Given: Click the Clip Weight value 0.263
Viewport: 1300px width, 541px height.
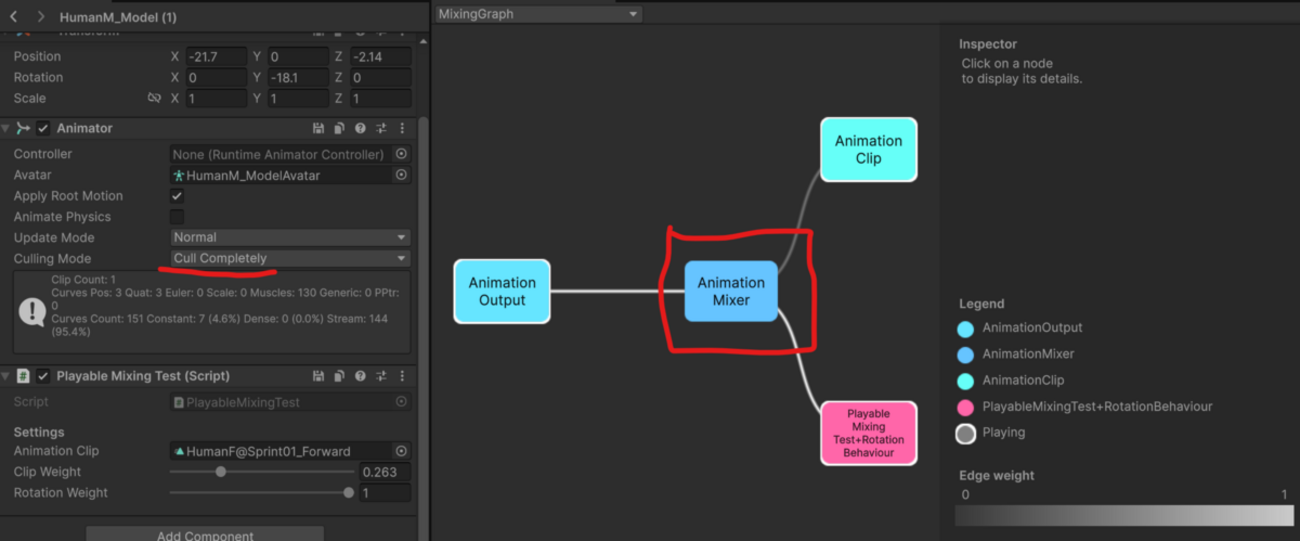Looking at the screenshot, I should tap(385, 472).
